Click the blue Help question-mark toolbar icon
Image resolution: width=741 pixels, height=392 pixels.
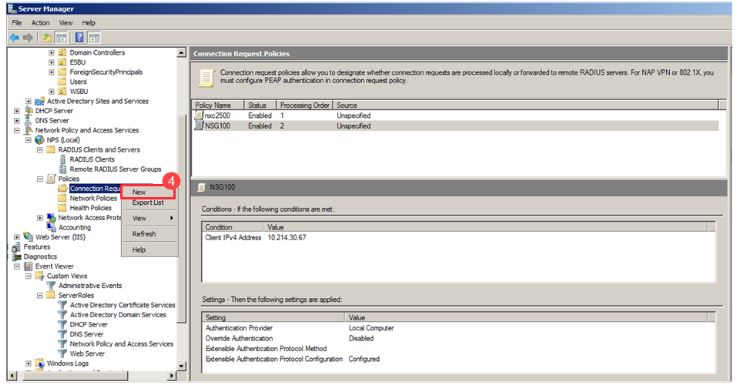click(x=79, y=38)
